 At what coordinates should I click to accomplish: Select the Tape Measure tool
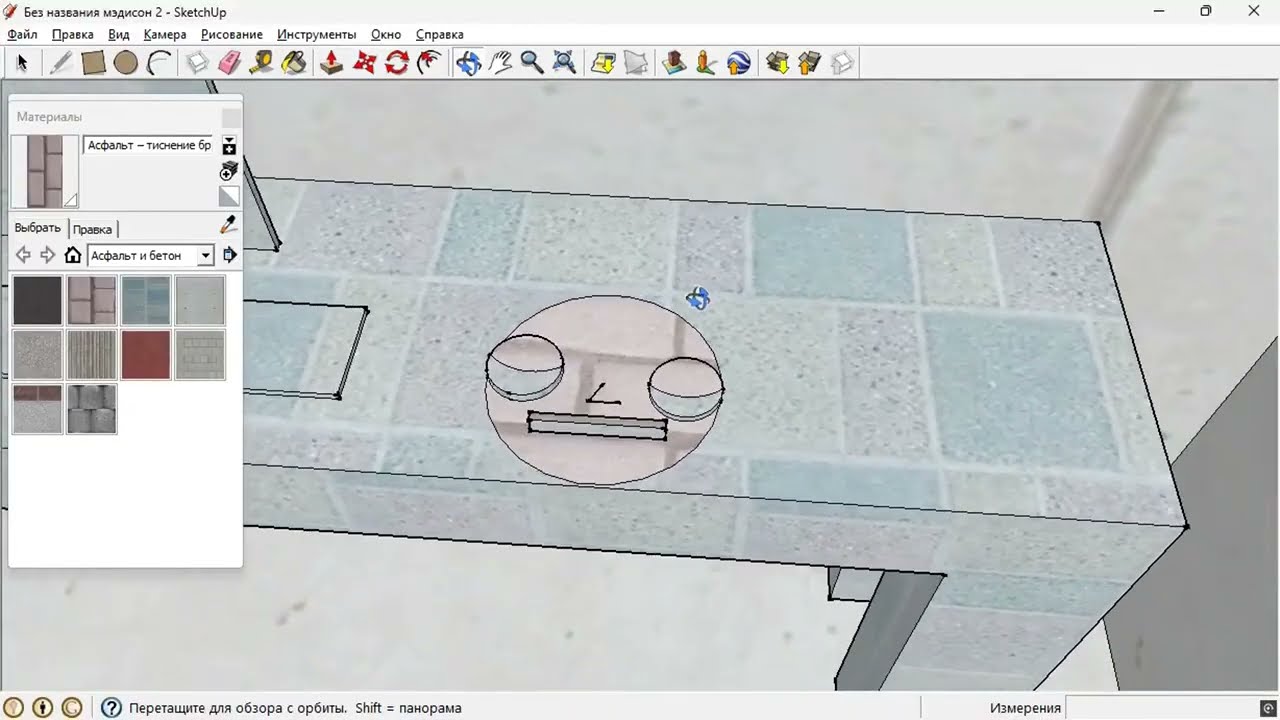tap(261, 63)
